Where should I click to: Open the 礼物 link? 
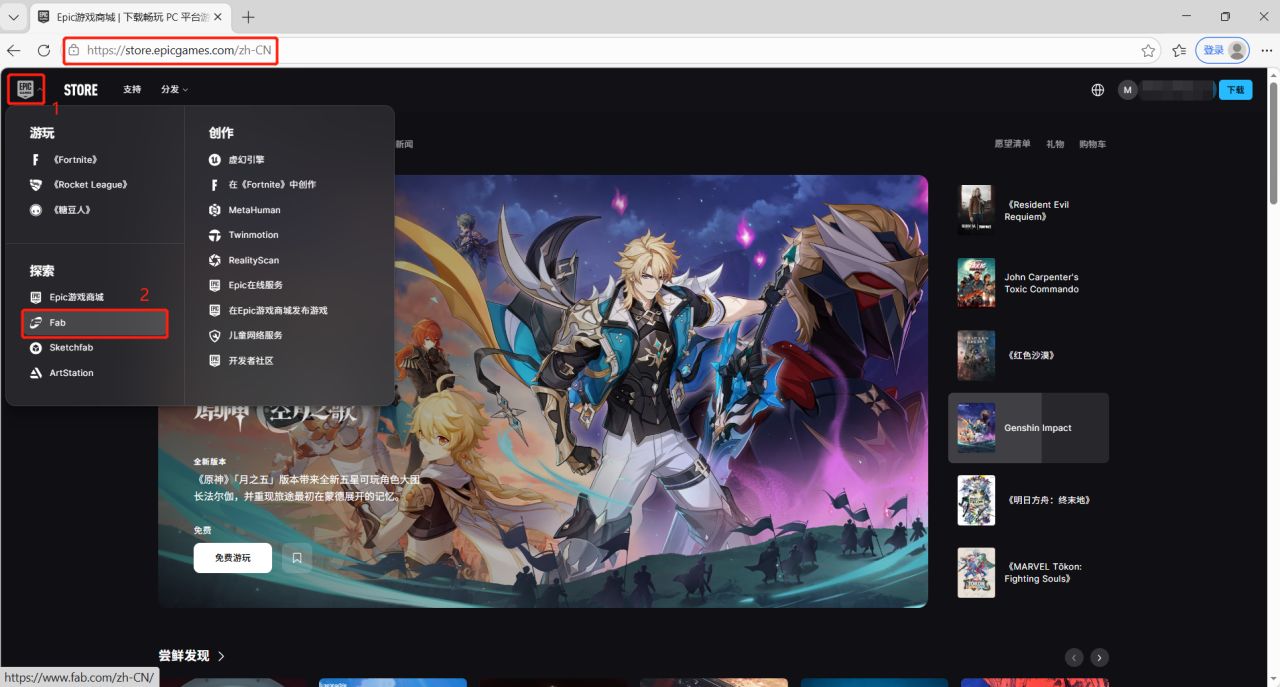click(1055, 144)
